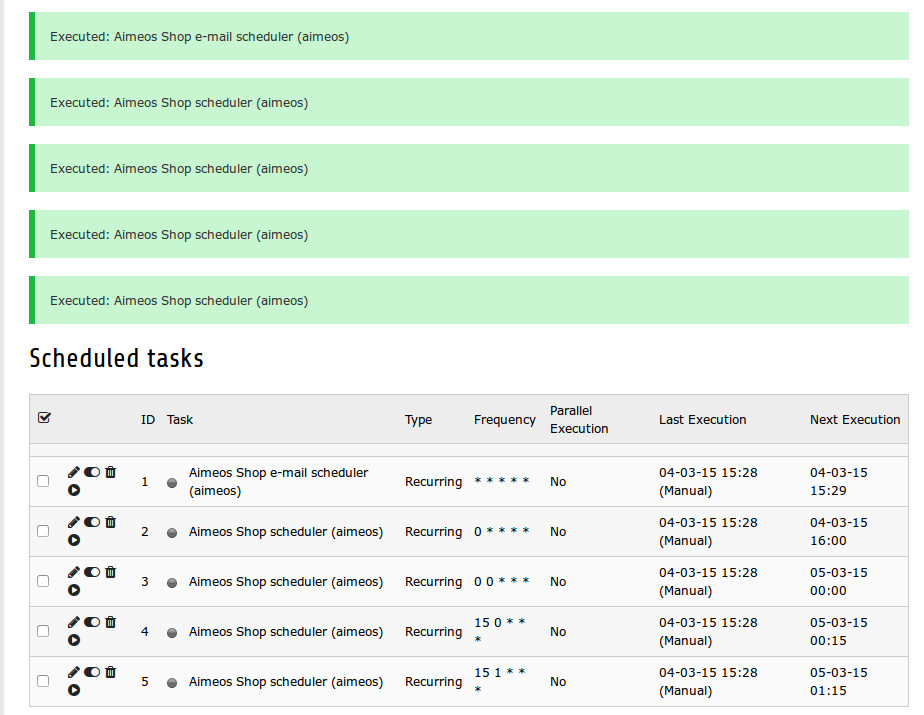Screen dimensions: 924x715
Task: Start task ID 4 using its play icon
Action: click(74, 640)
